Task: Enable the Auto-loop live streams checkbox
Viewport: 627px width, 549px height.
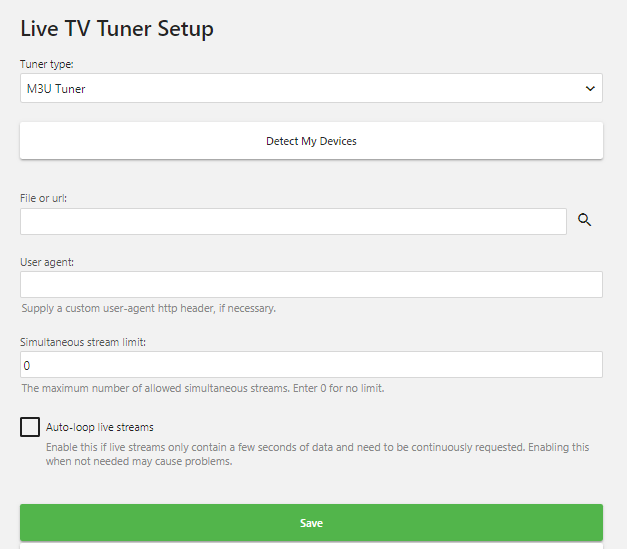Action: click(x=30, y=427)
